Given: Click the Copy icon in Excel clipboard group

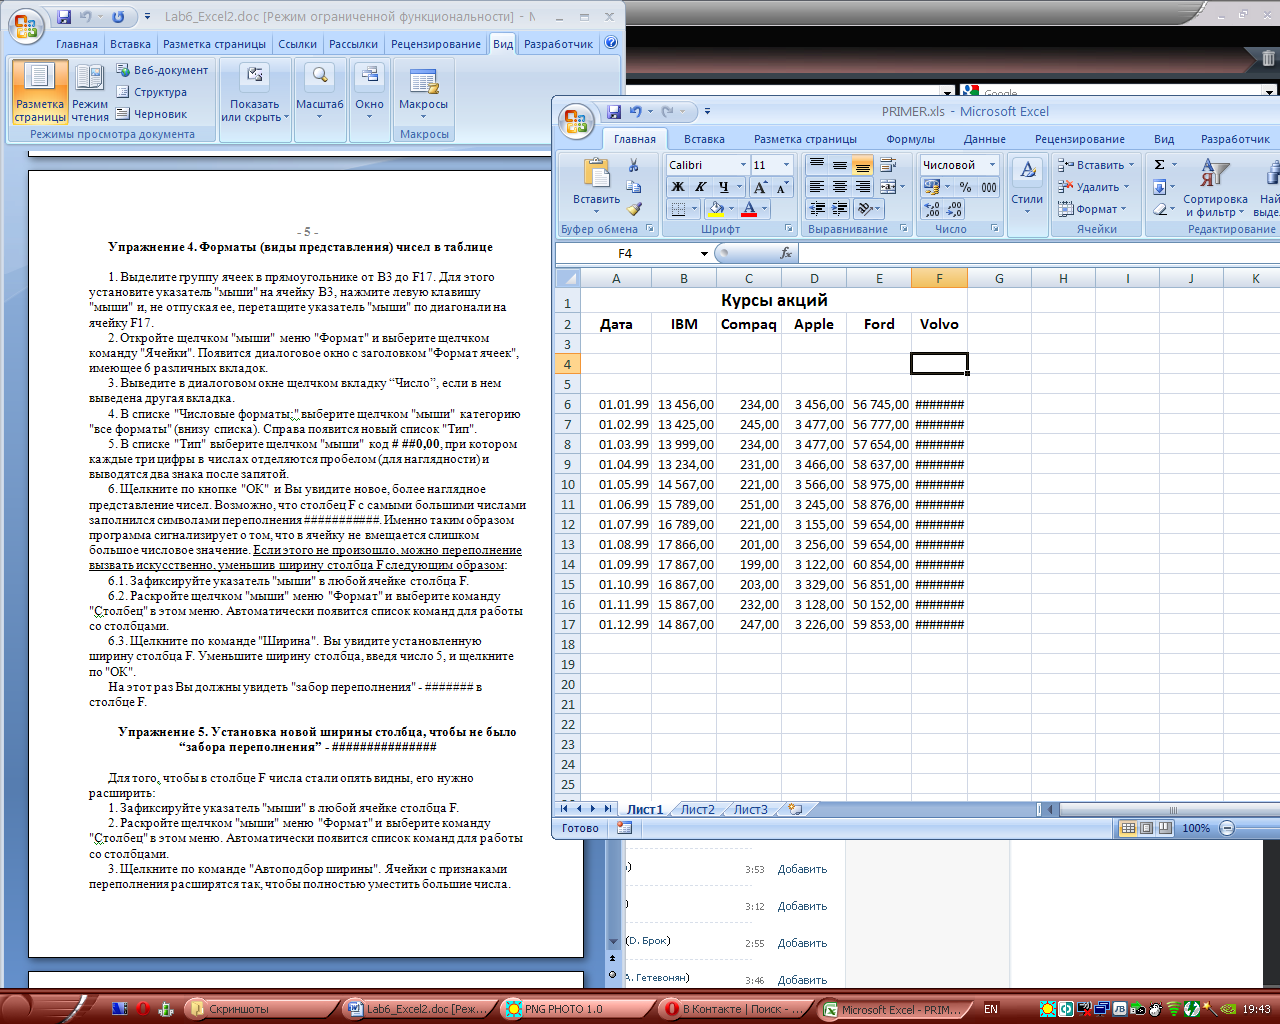Looking at the screenshot, I should click(x=633, y=186).
